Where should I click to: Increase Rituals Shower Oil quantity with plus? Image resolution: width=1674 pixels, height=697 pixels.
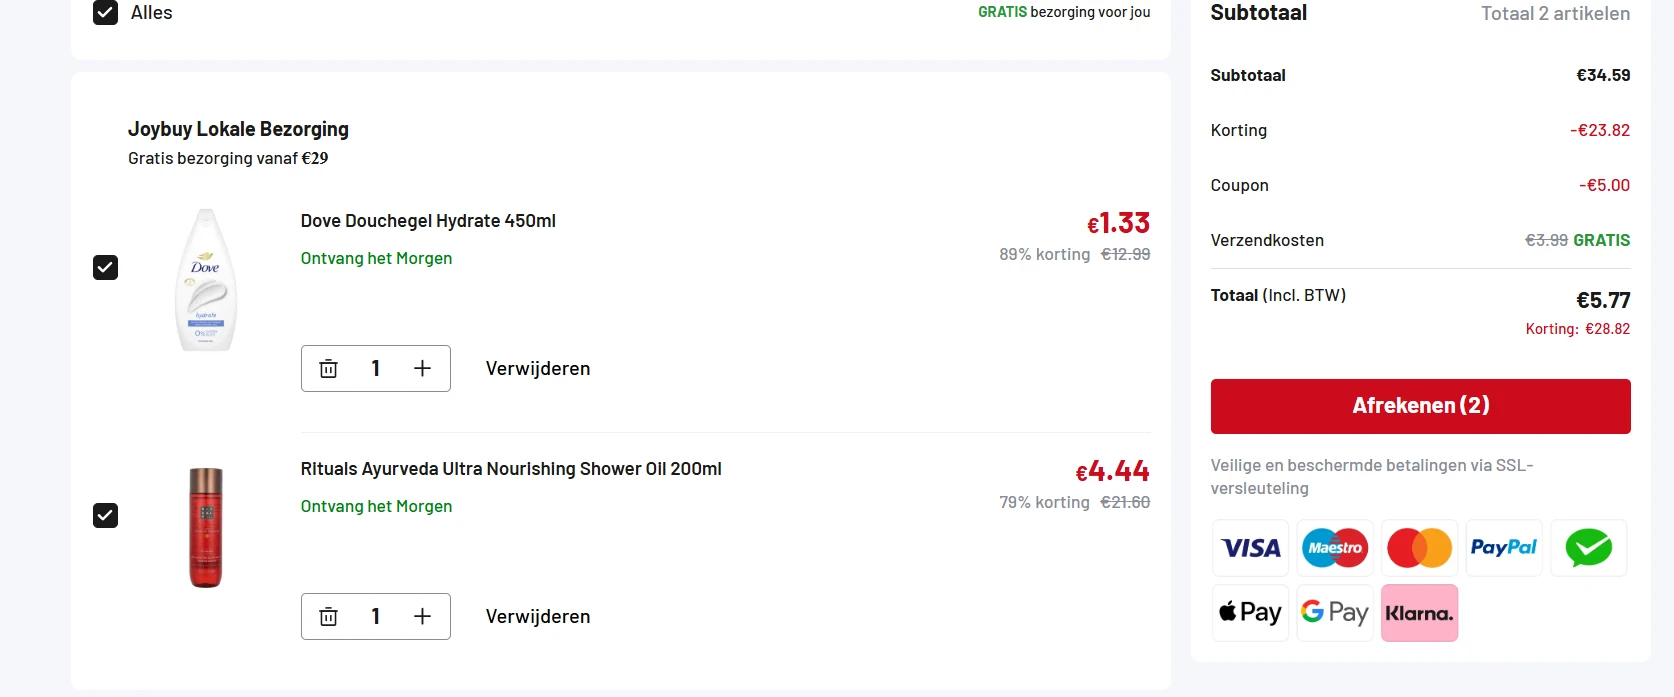(422, 617)
